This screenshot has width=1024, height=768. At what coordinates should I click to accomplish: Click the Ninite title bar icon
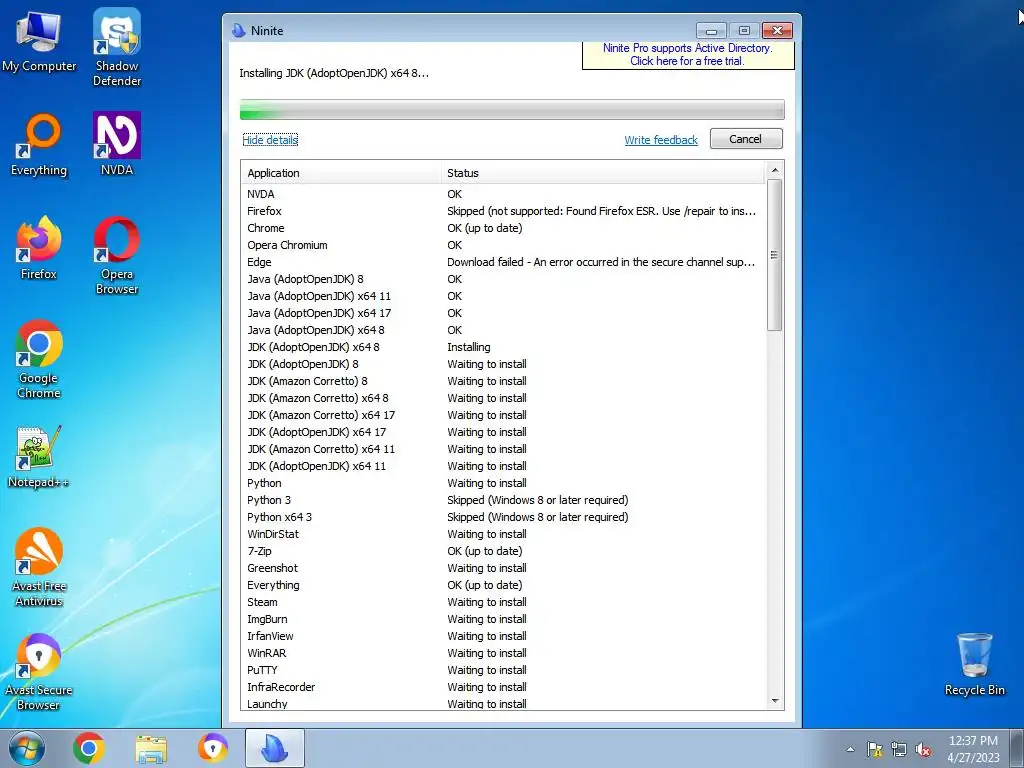tap(239, 30)
